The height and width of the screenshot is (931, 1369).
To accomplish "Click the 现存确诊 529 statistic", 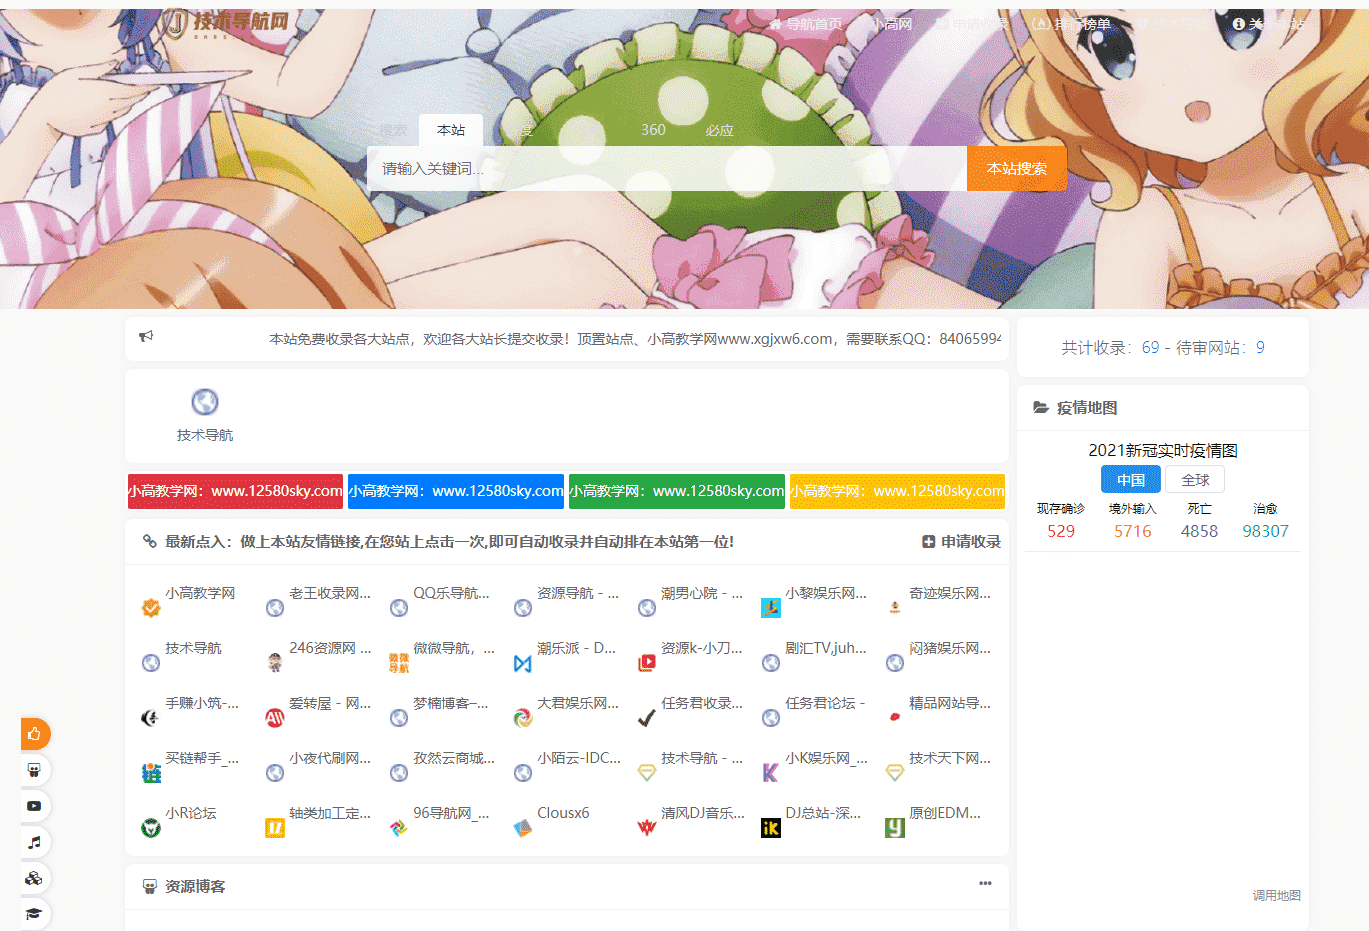I will (x=1061, y=521).
